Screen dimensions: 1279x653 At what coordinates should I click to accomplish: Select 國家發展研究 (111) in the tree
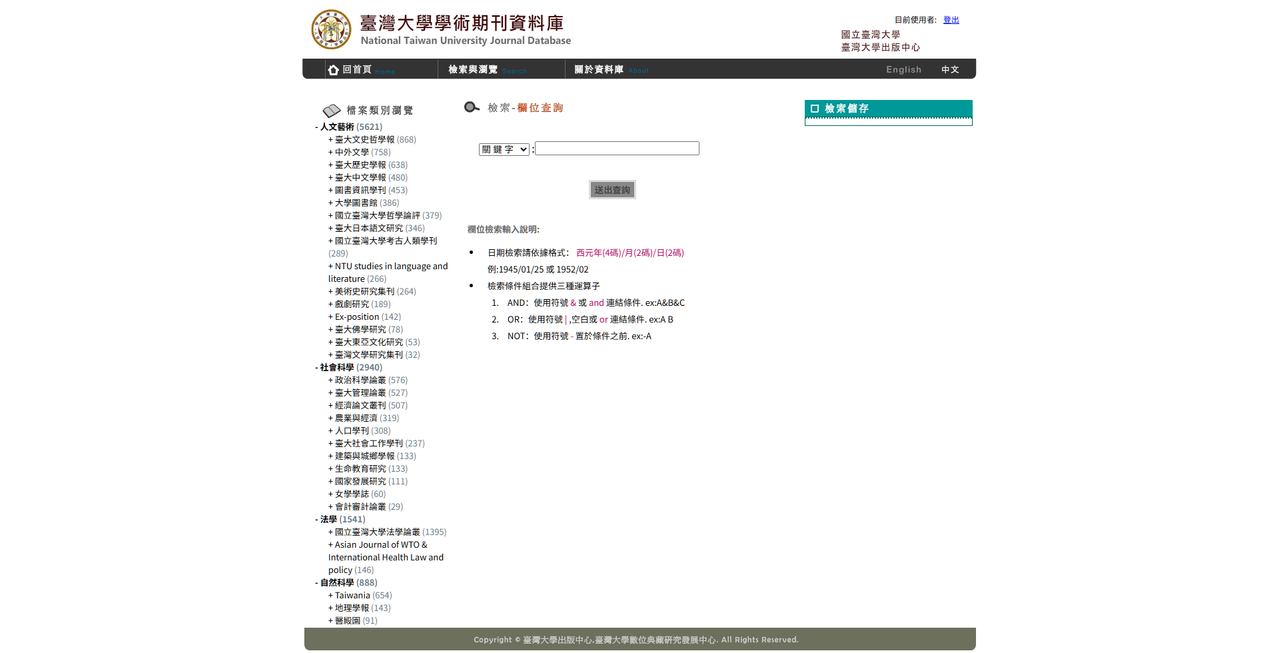(368, 481)
